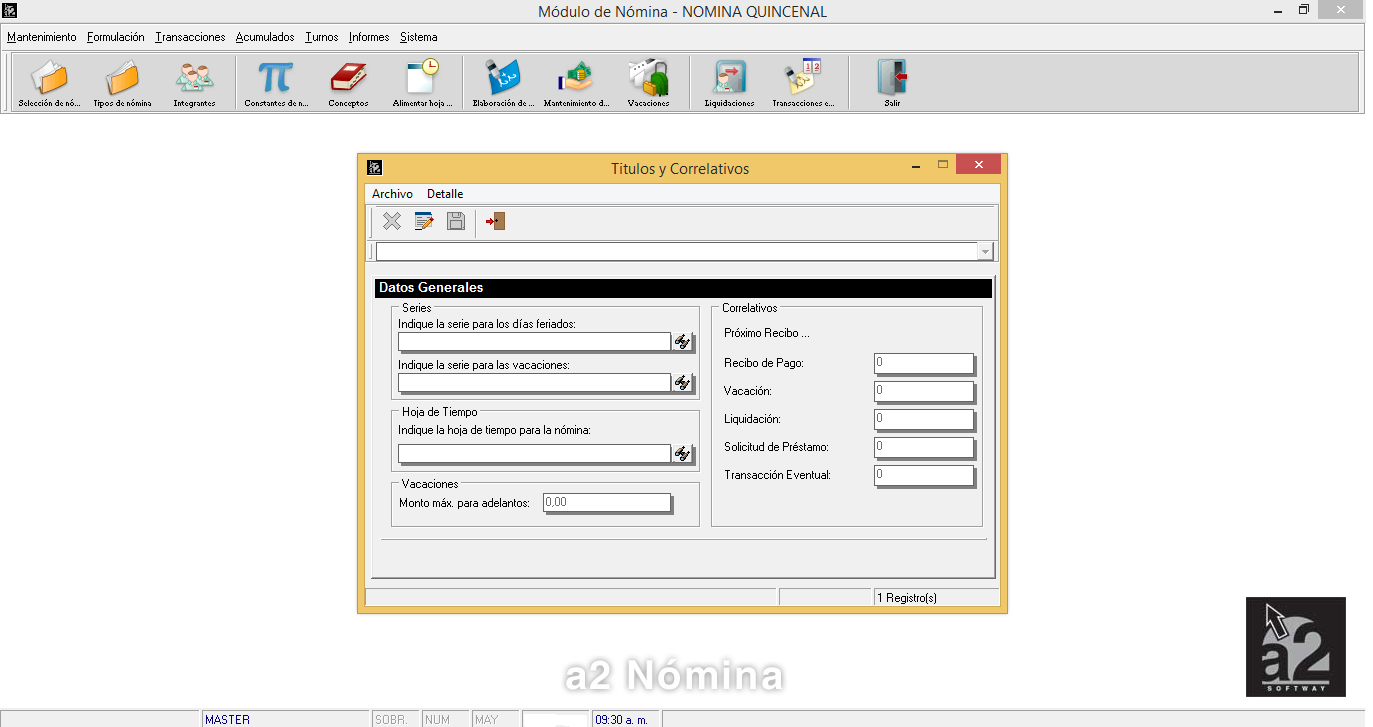Click search icon for vacaciones series

(682, 383)
